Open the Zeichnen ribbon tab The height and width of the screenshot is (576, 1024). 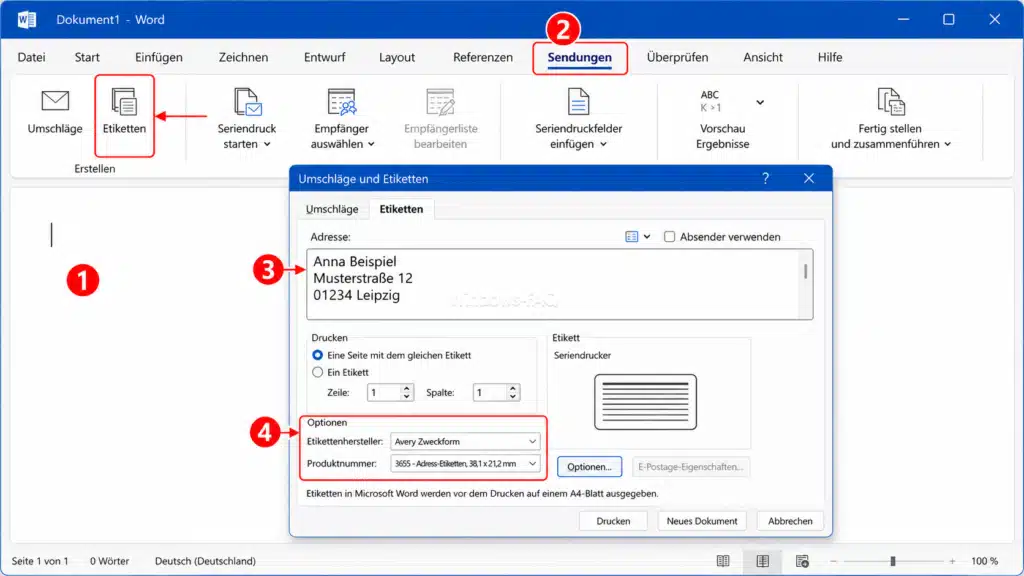(x=244, y=57)
